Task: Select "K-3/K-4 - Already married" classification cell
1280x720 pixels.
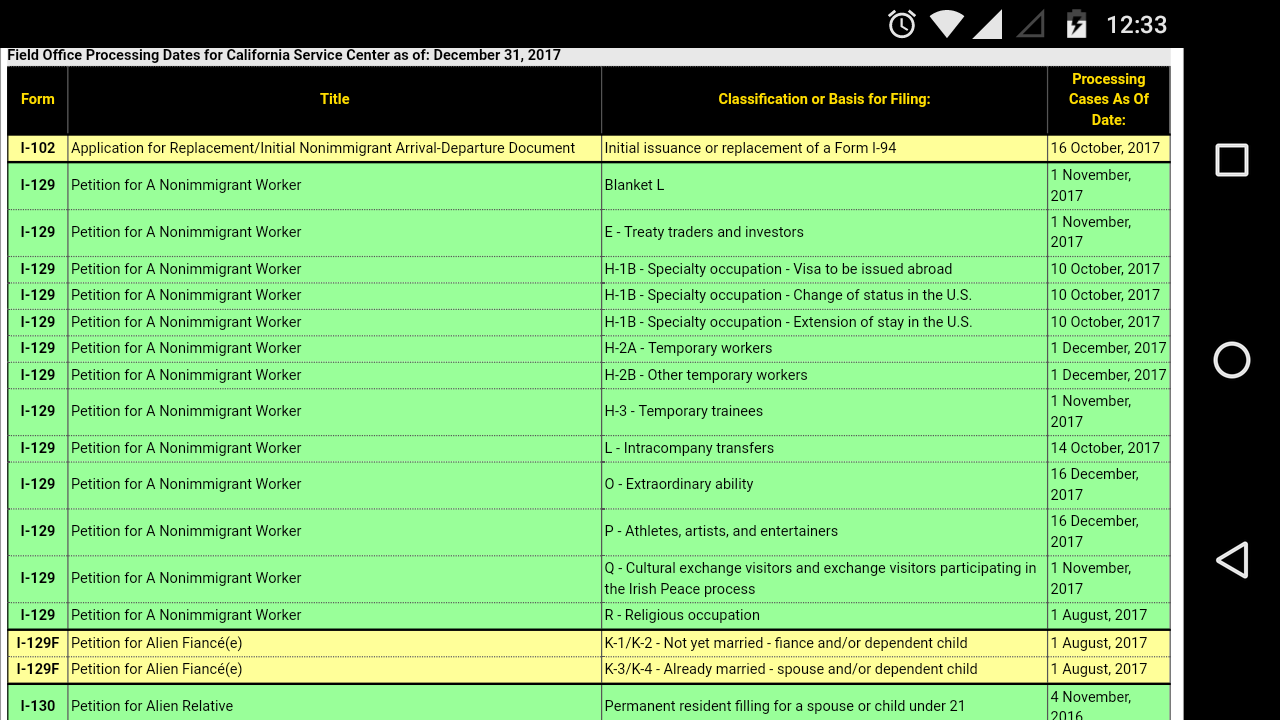Action: [824, 669]
